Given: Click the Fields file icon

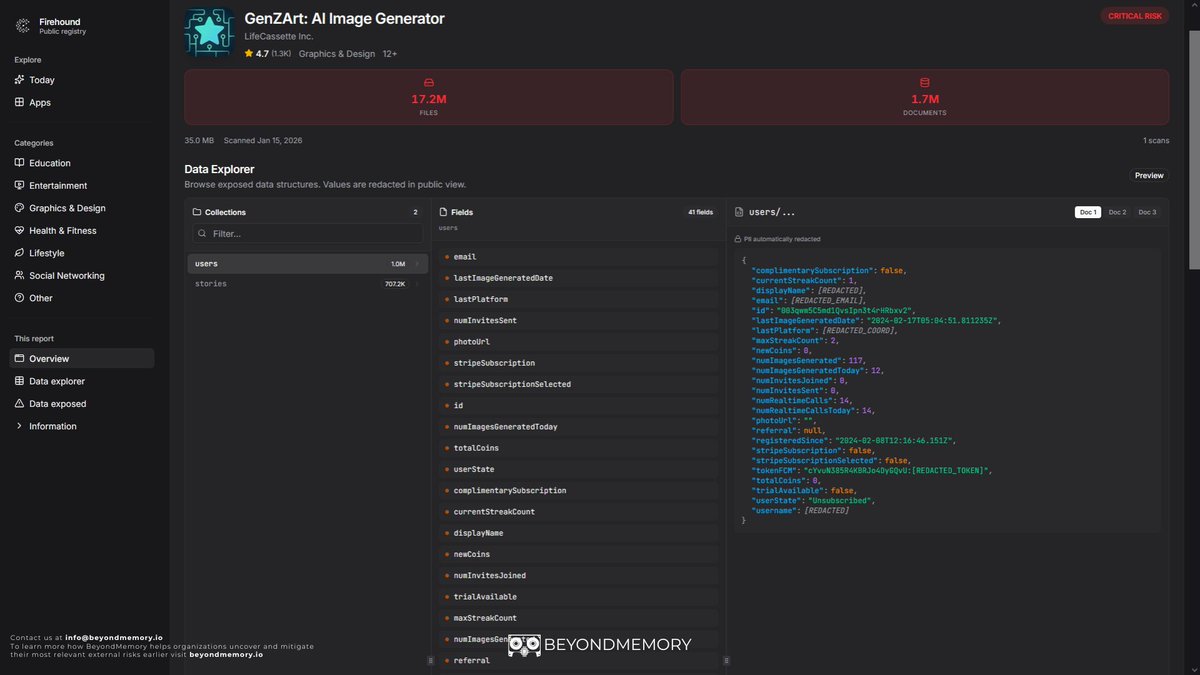Looking at the screenshot, I should pyautogui.click(x=443, y=212).
